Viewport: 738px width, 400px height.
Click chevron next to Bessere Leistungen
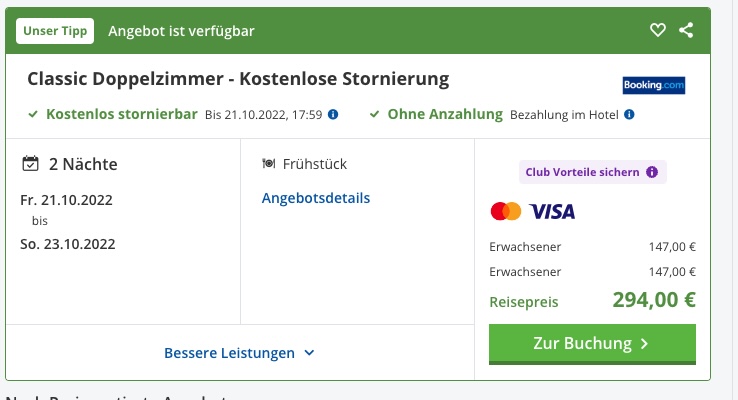tap(309, 353)
